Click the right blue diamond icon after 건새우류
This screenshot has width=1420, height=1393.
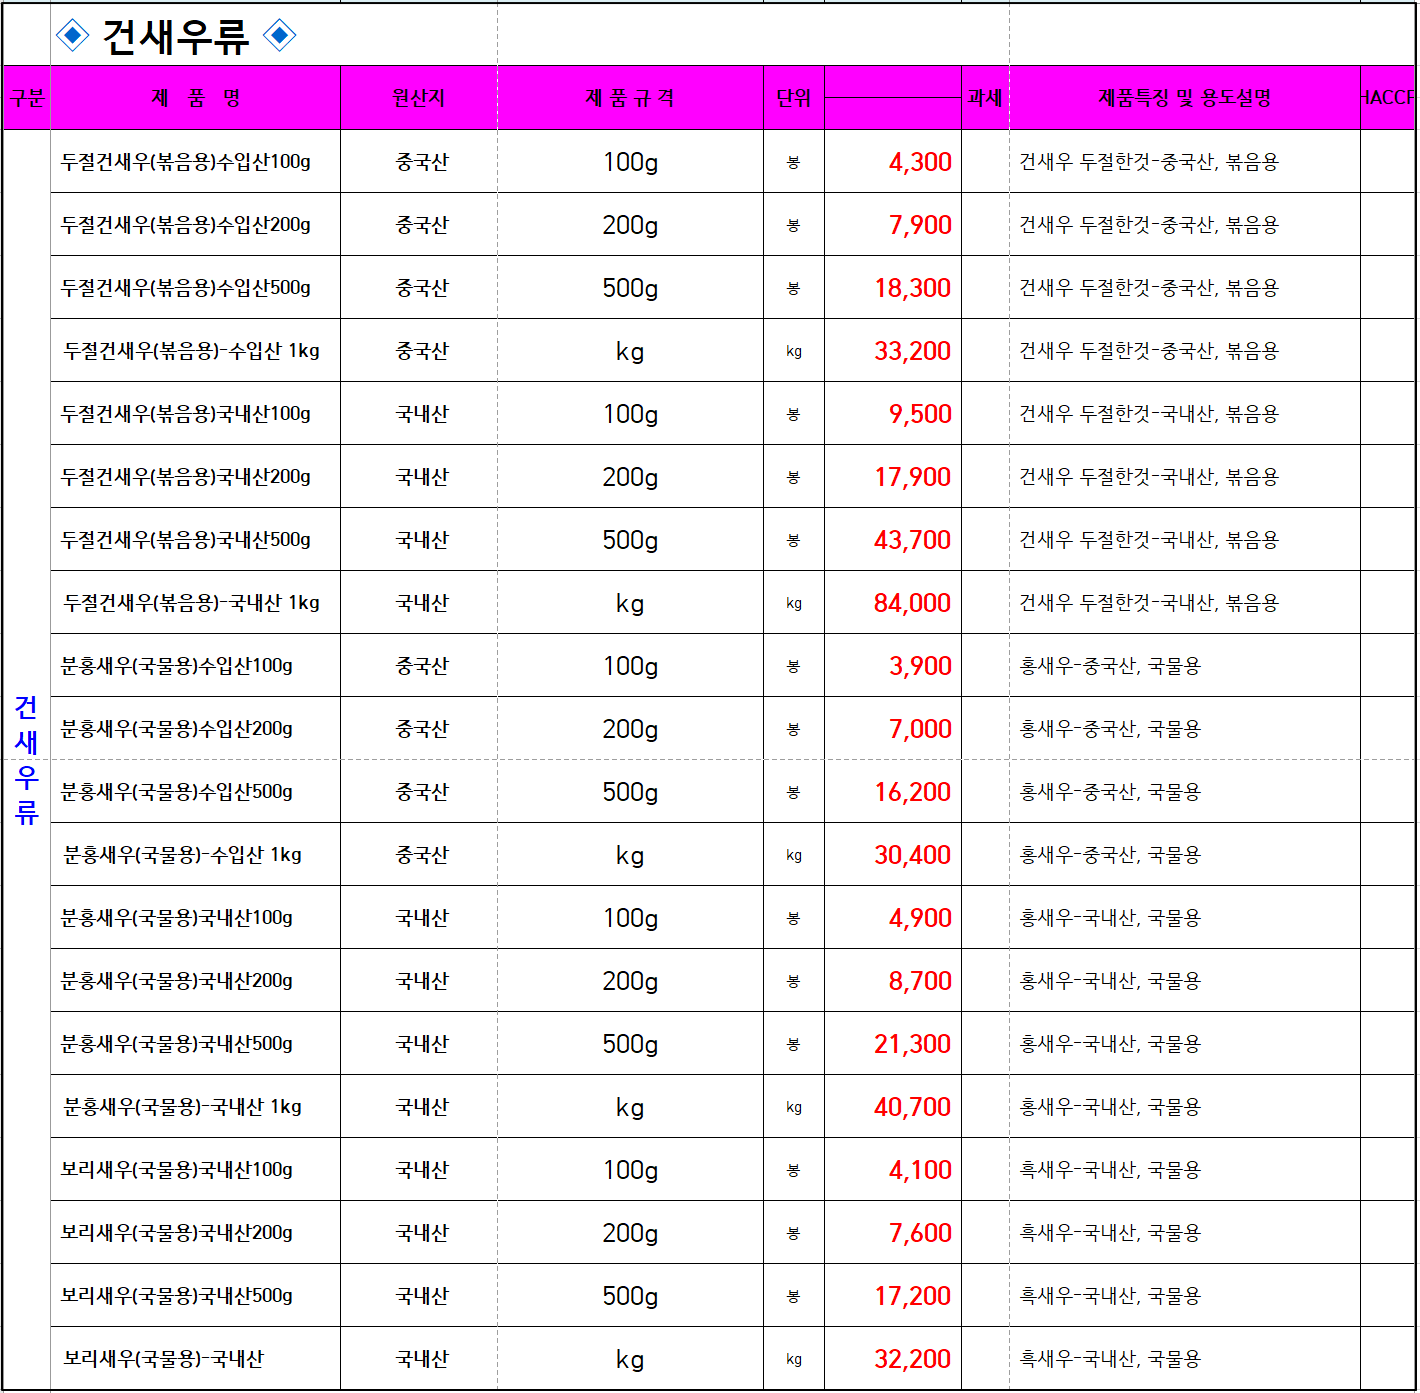coord(280,36)
